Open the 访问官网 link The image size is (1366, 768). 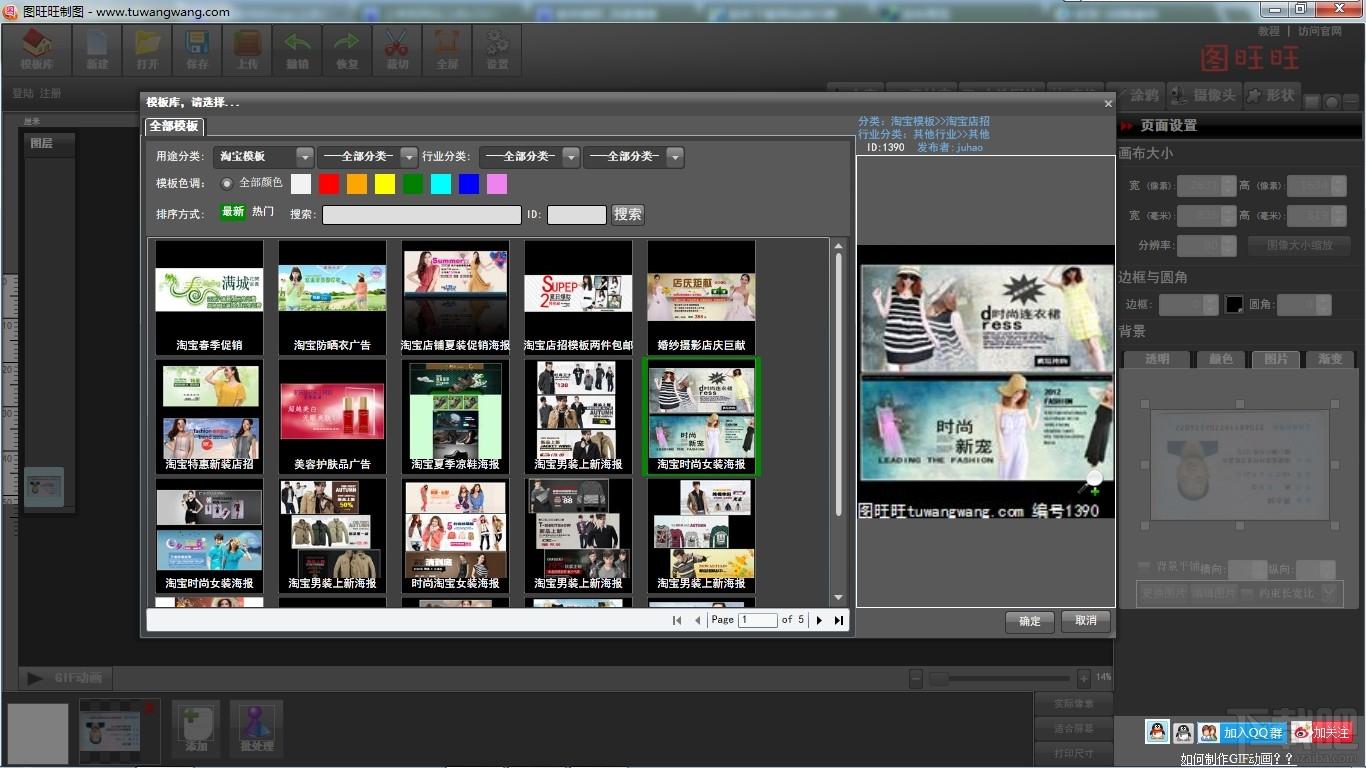(1320, 31)
